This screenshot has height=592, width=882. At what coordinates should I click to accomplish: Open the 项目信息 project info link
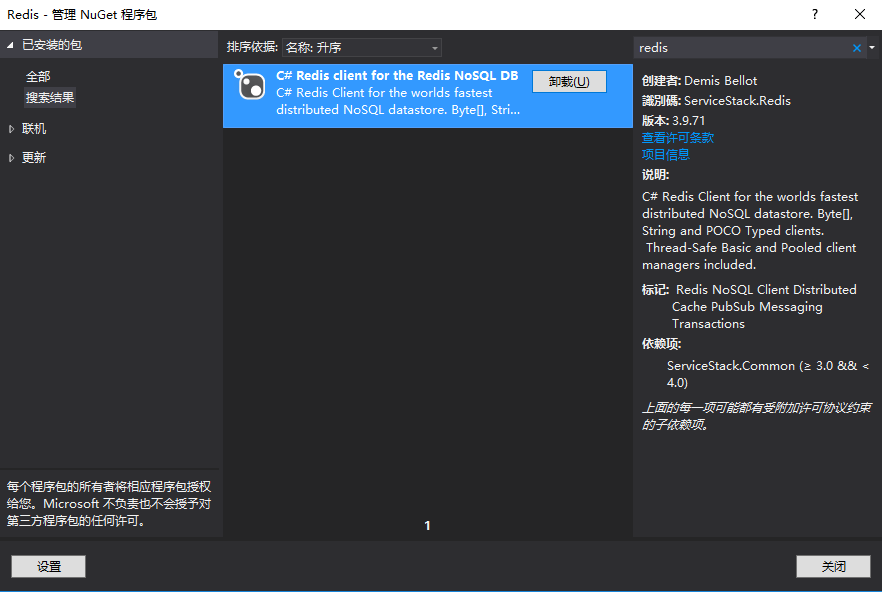click(x=665, y=155)
